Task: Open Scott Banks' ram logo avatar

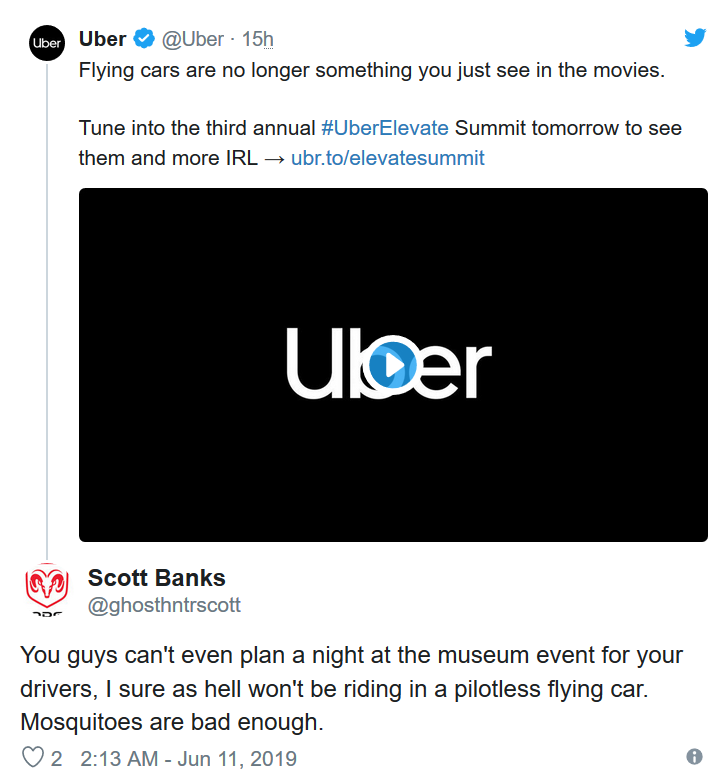Action: tap(46, 588)
